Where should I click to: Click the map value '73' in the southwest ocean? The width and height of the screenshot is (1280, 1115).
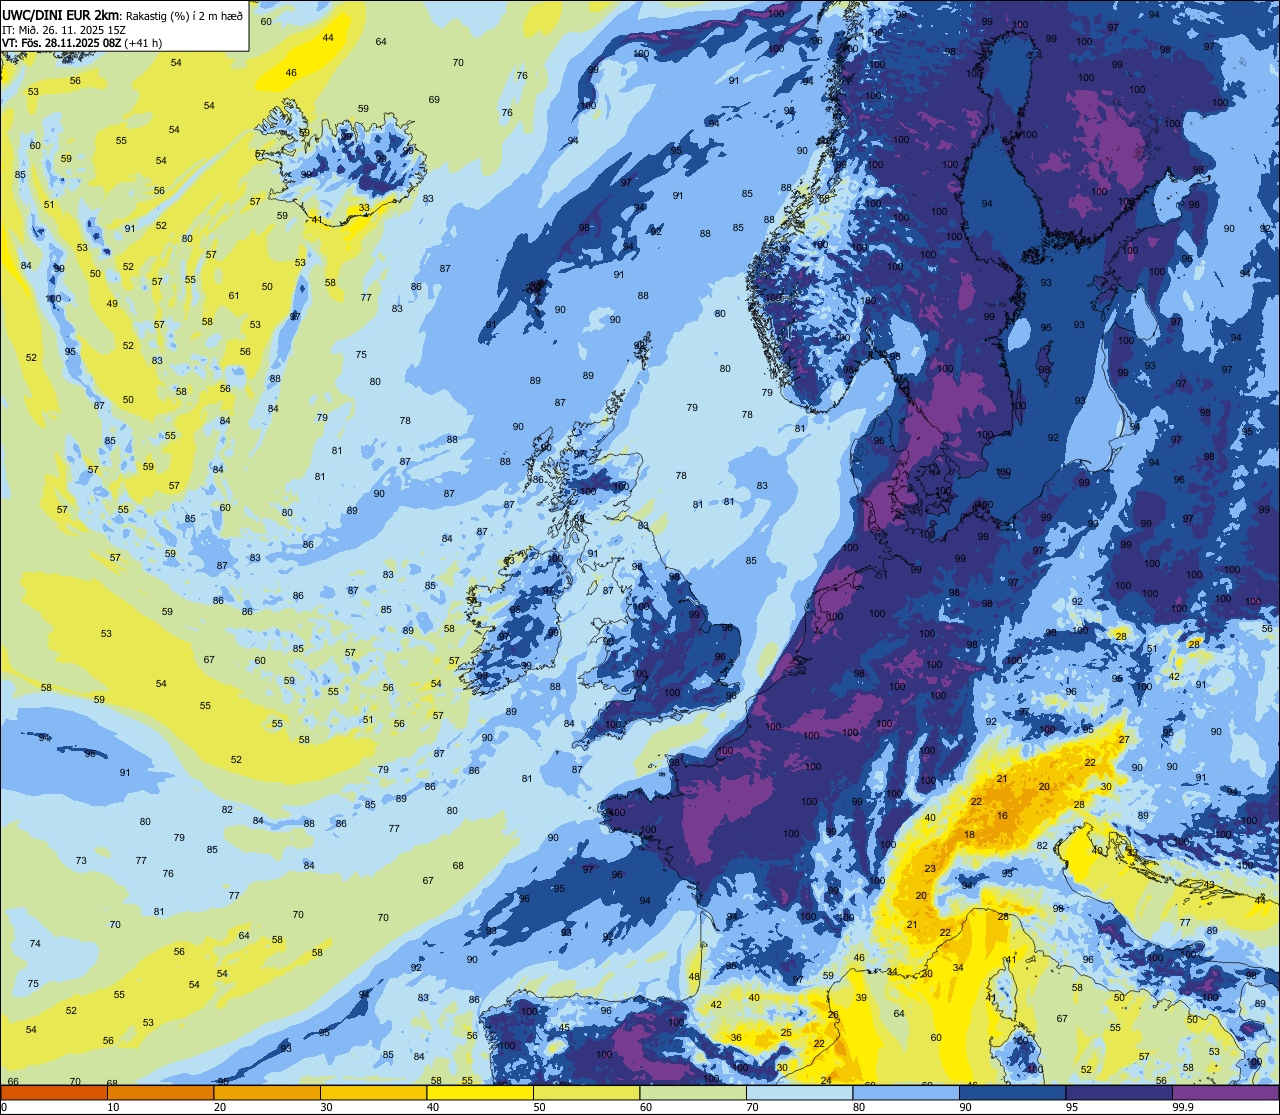[81, 861]
